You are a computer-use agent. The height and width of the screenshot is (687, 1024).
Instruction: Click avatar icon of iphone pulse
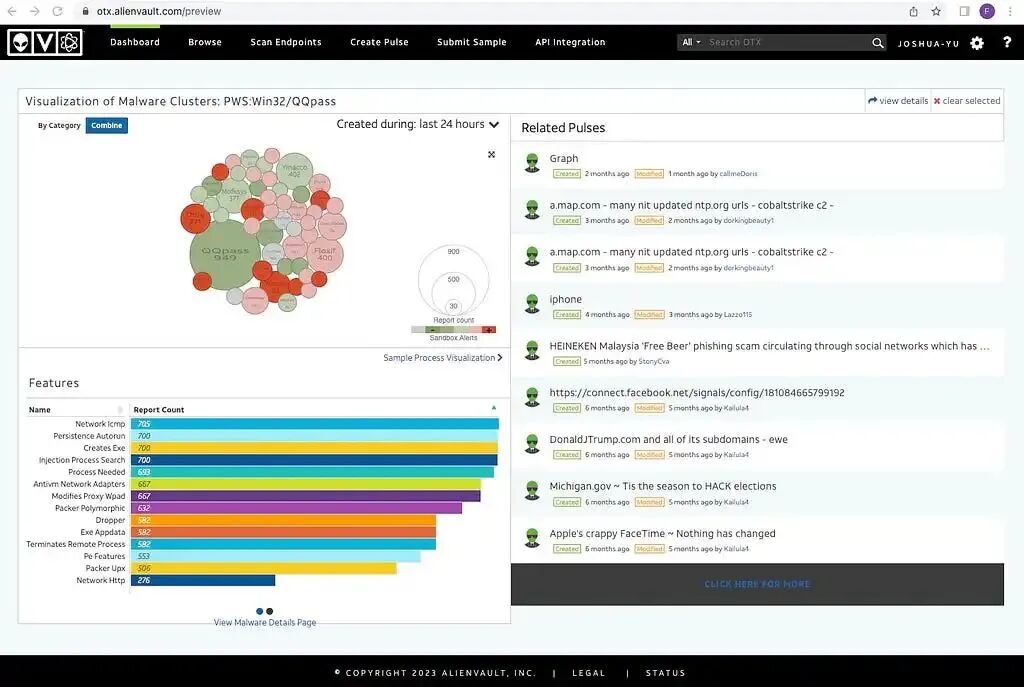[x=532, y=304]
